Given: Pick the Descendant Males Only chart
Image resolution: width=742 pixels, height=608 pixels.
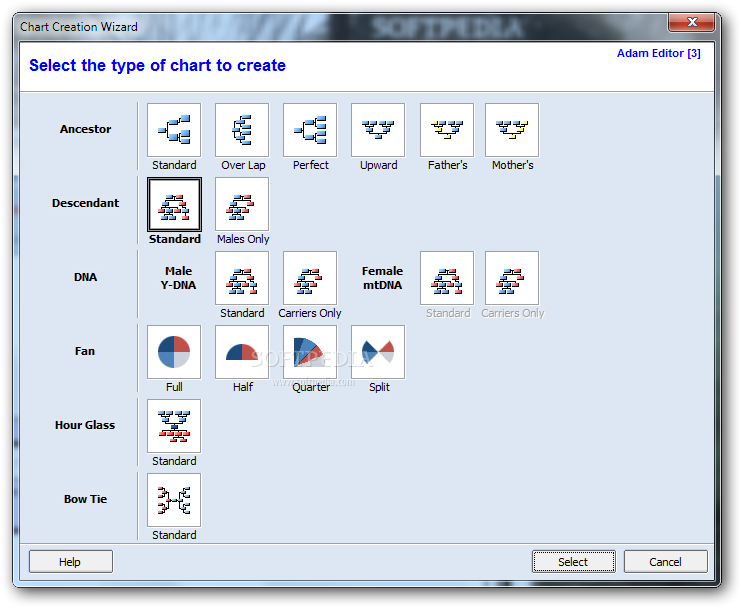Looking at the screenshot, I should coord(242,204).
